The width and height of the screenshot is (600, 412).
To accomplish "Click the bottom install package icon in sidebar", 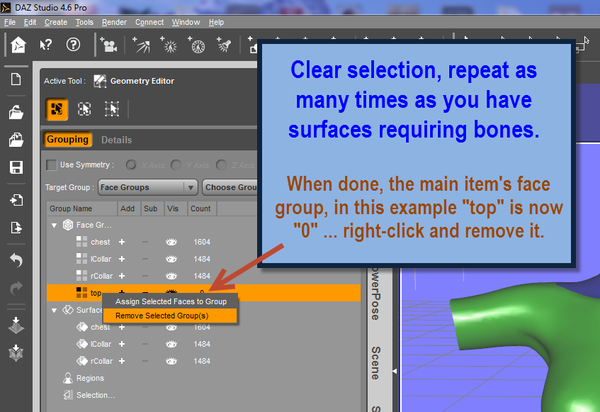I will click(16, 353).
